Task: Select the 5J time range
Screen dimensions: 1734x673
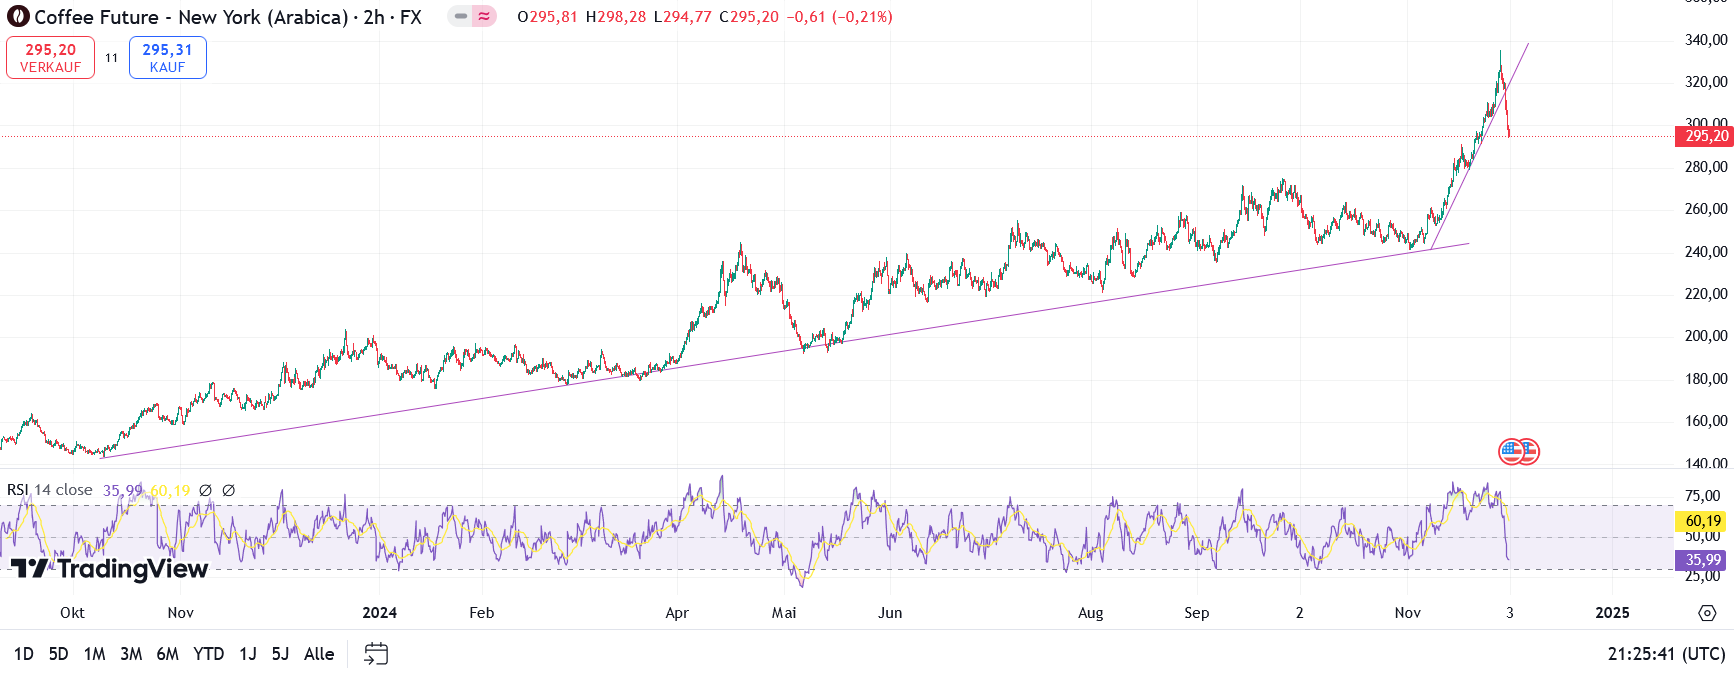Action: point(280,654)
